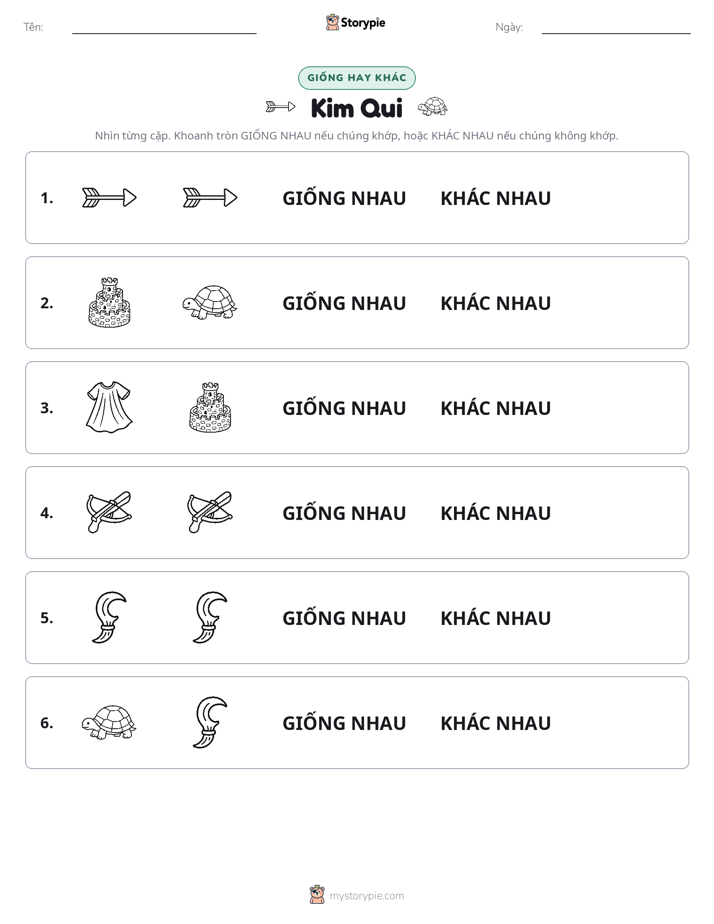The image size is (714, 924).
Task: Click the second arrow image in row 1
Action: pyautogui.click(x=210, y=197)
